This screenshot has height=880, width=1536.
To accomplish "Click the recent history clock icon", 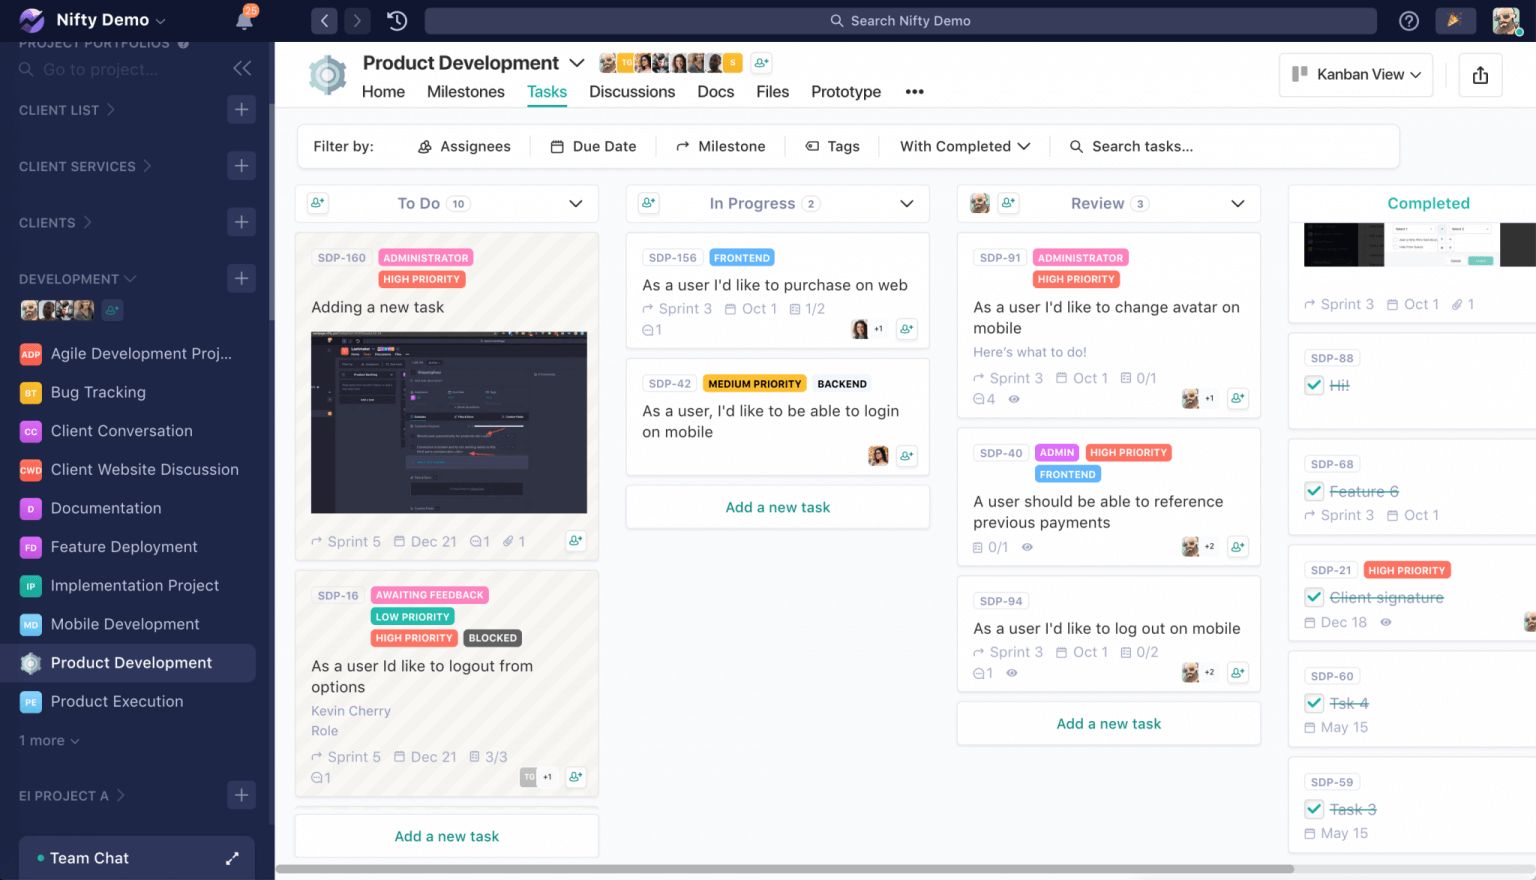I will click(396, 20).
